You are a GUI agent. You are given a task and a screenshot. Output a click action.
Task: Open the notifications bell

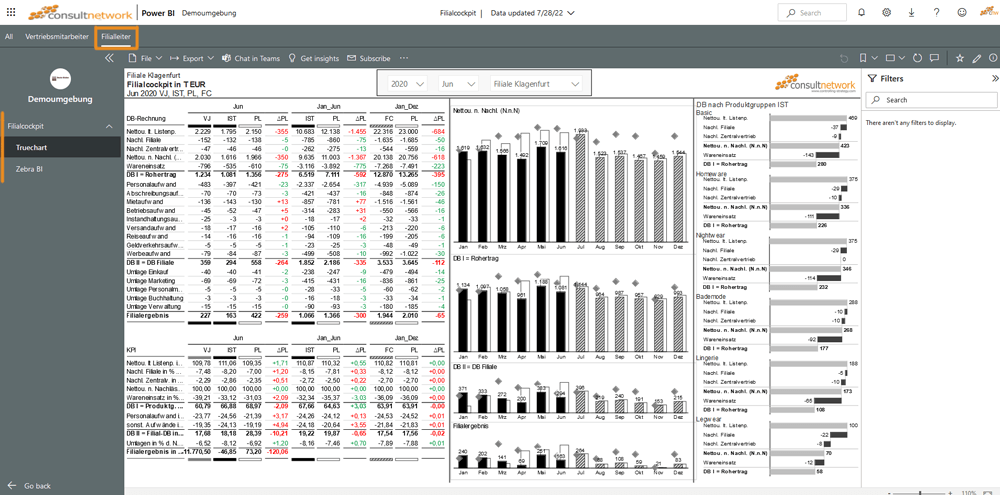860,13
